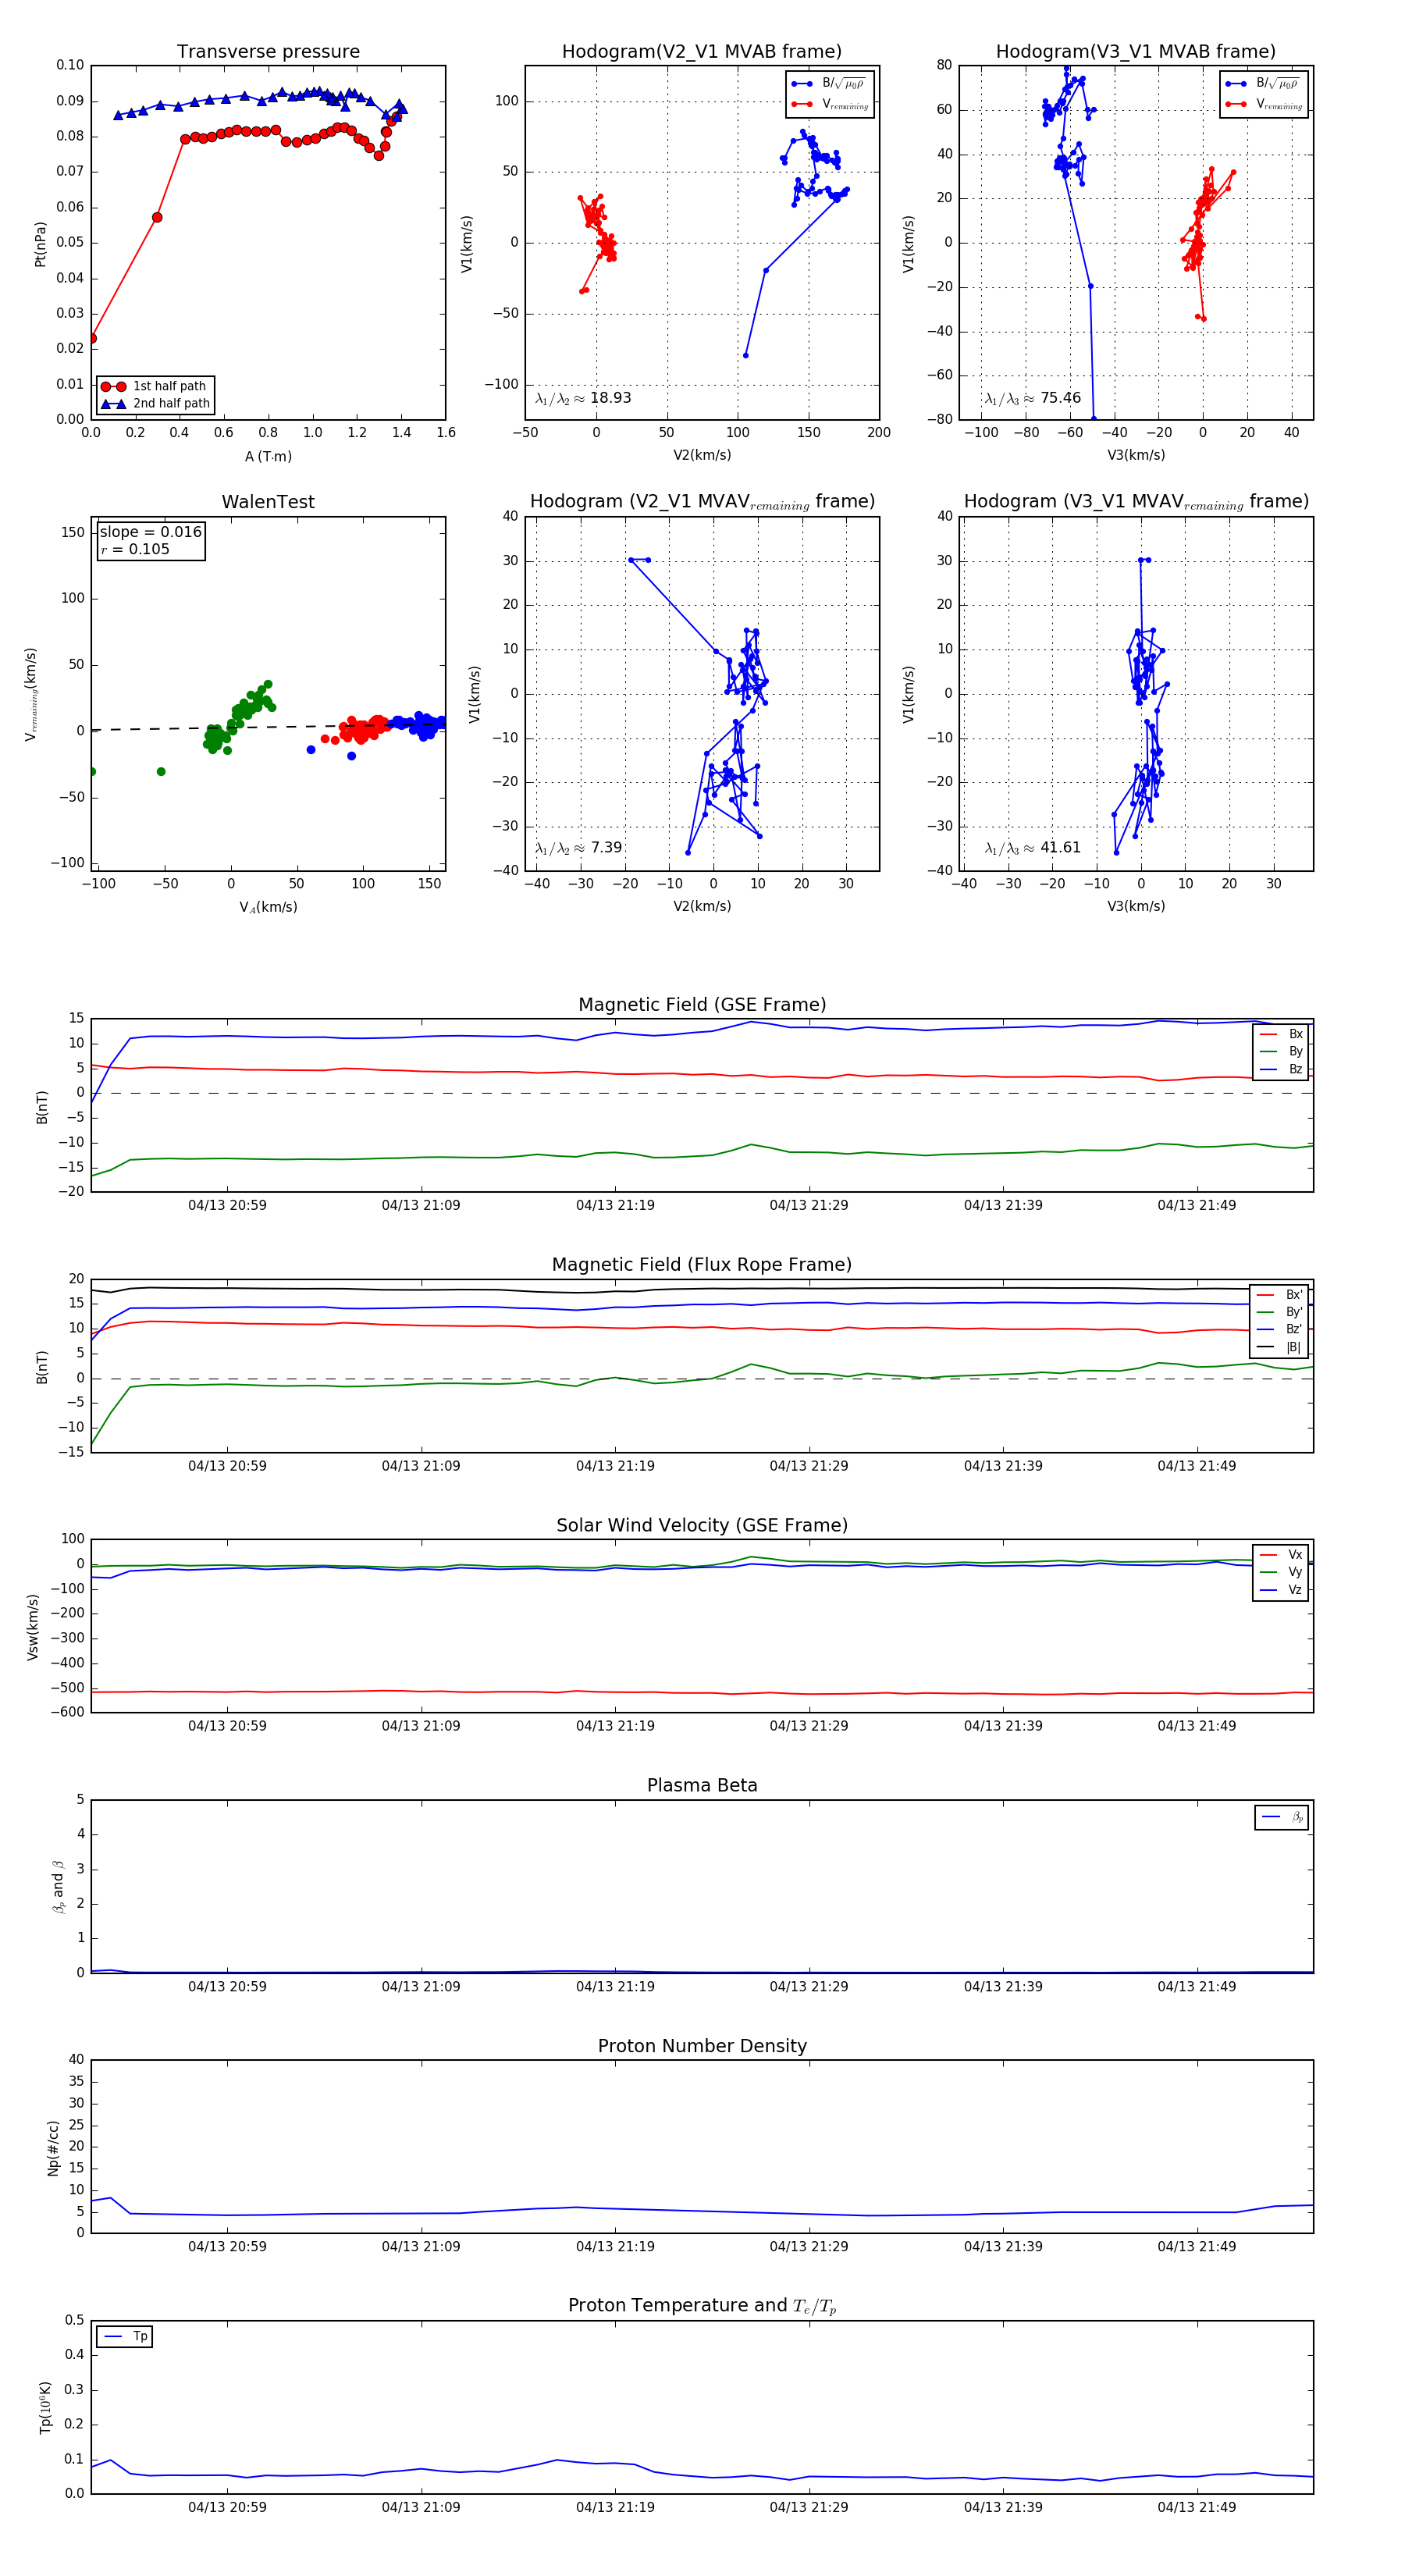The image size is (1405, 2576).
Task: Click the V_remaining legend entry in the V2_V1 MVAB hodogram
Action: (829, 104)
